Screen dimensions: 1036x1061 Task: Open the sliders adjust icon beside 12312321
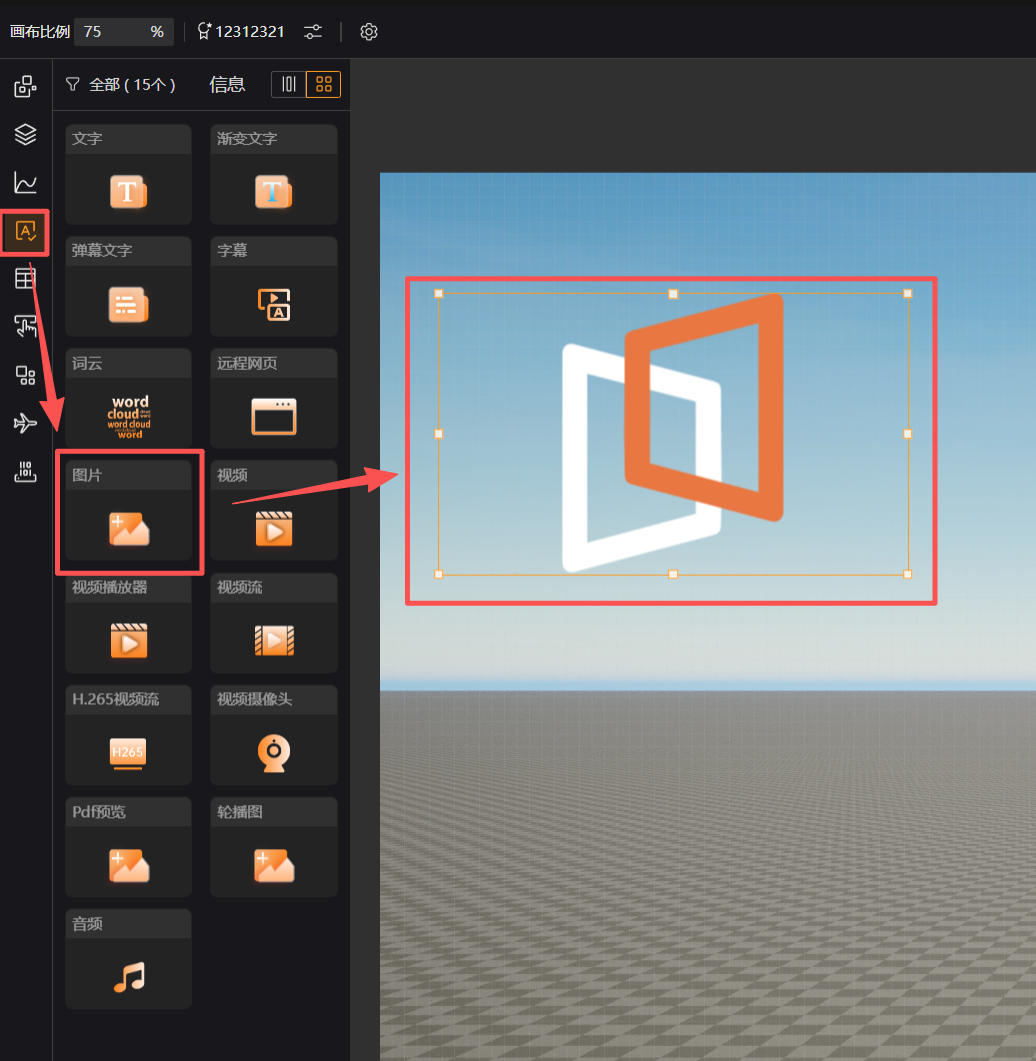(313, 32)
